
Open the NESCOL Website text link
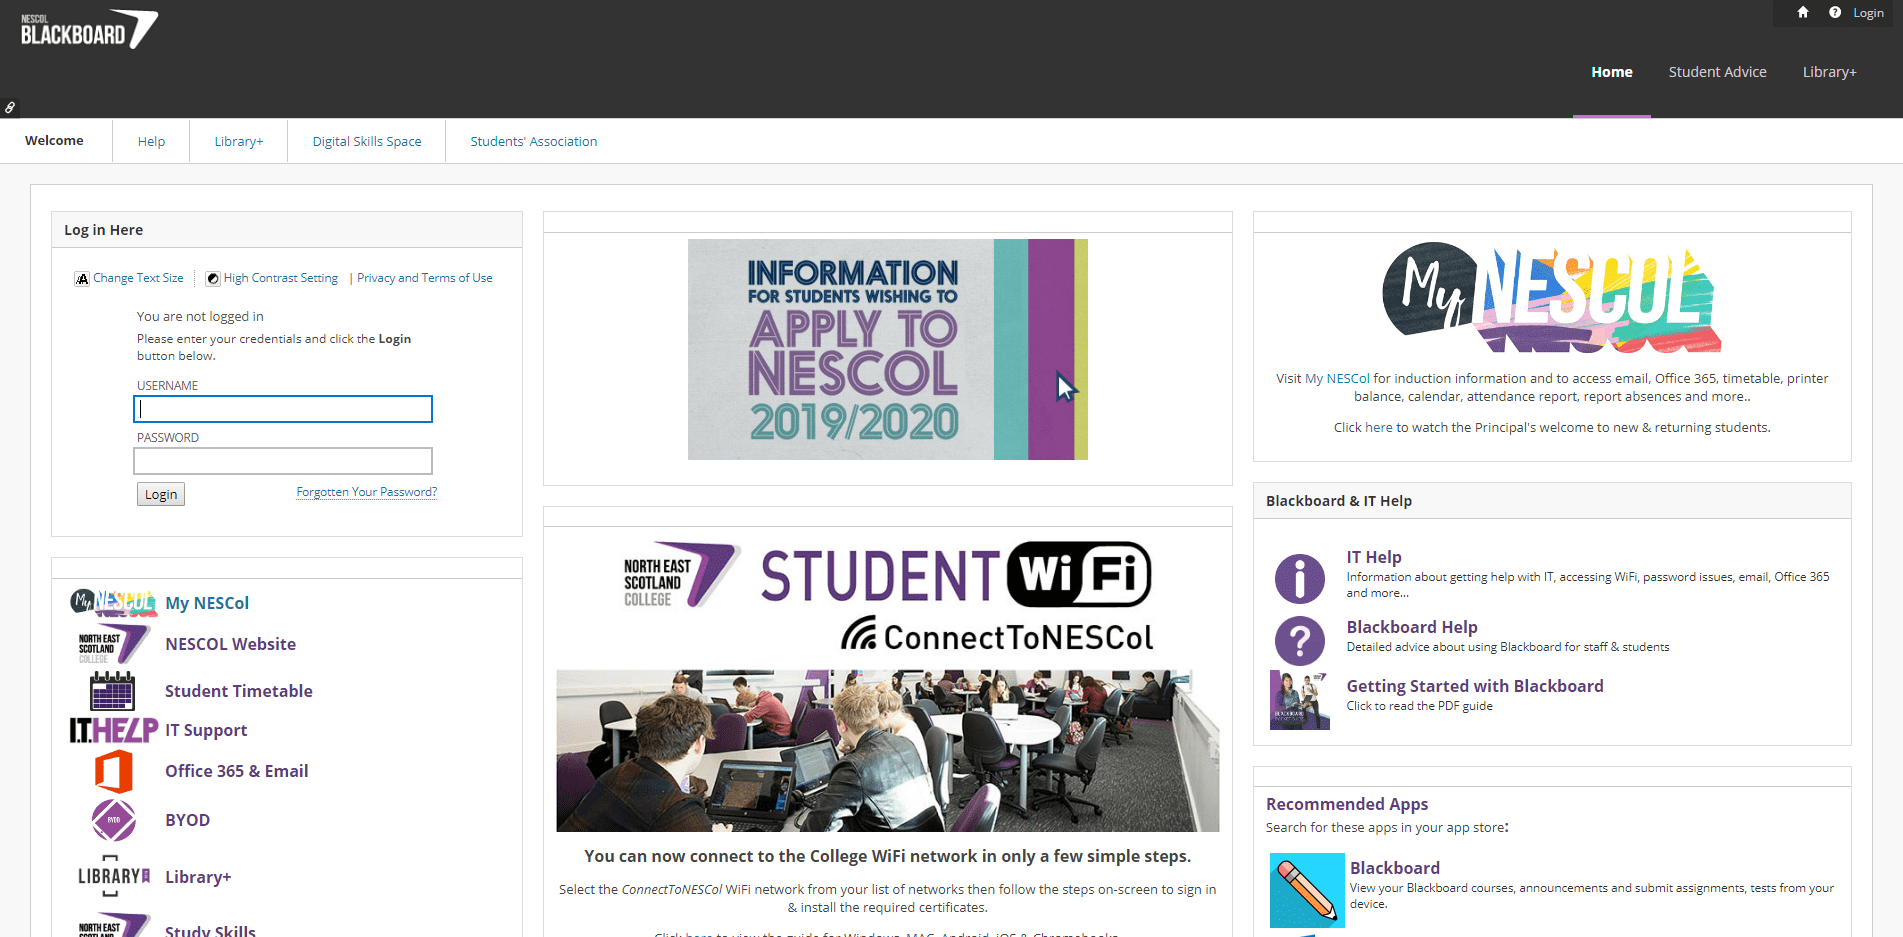click(x=231, y=644)
